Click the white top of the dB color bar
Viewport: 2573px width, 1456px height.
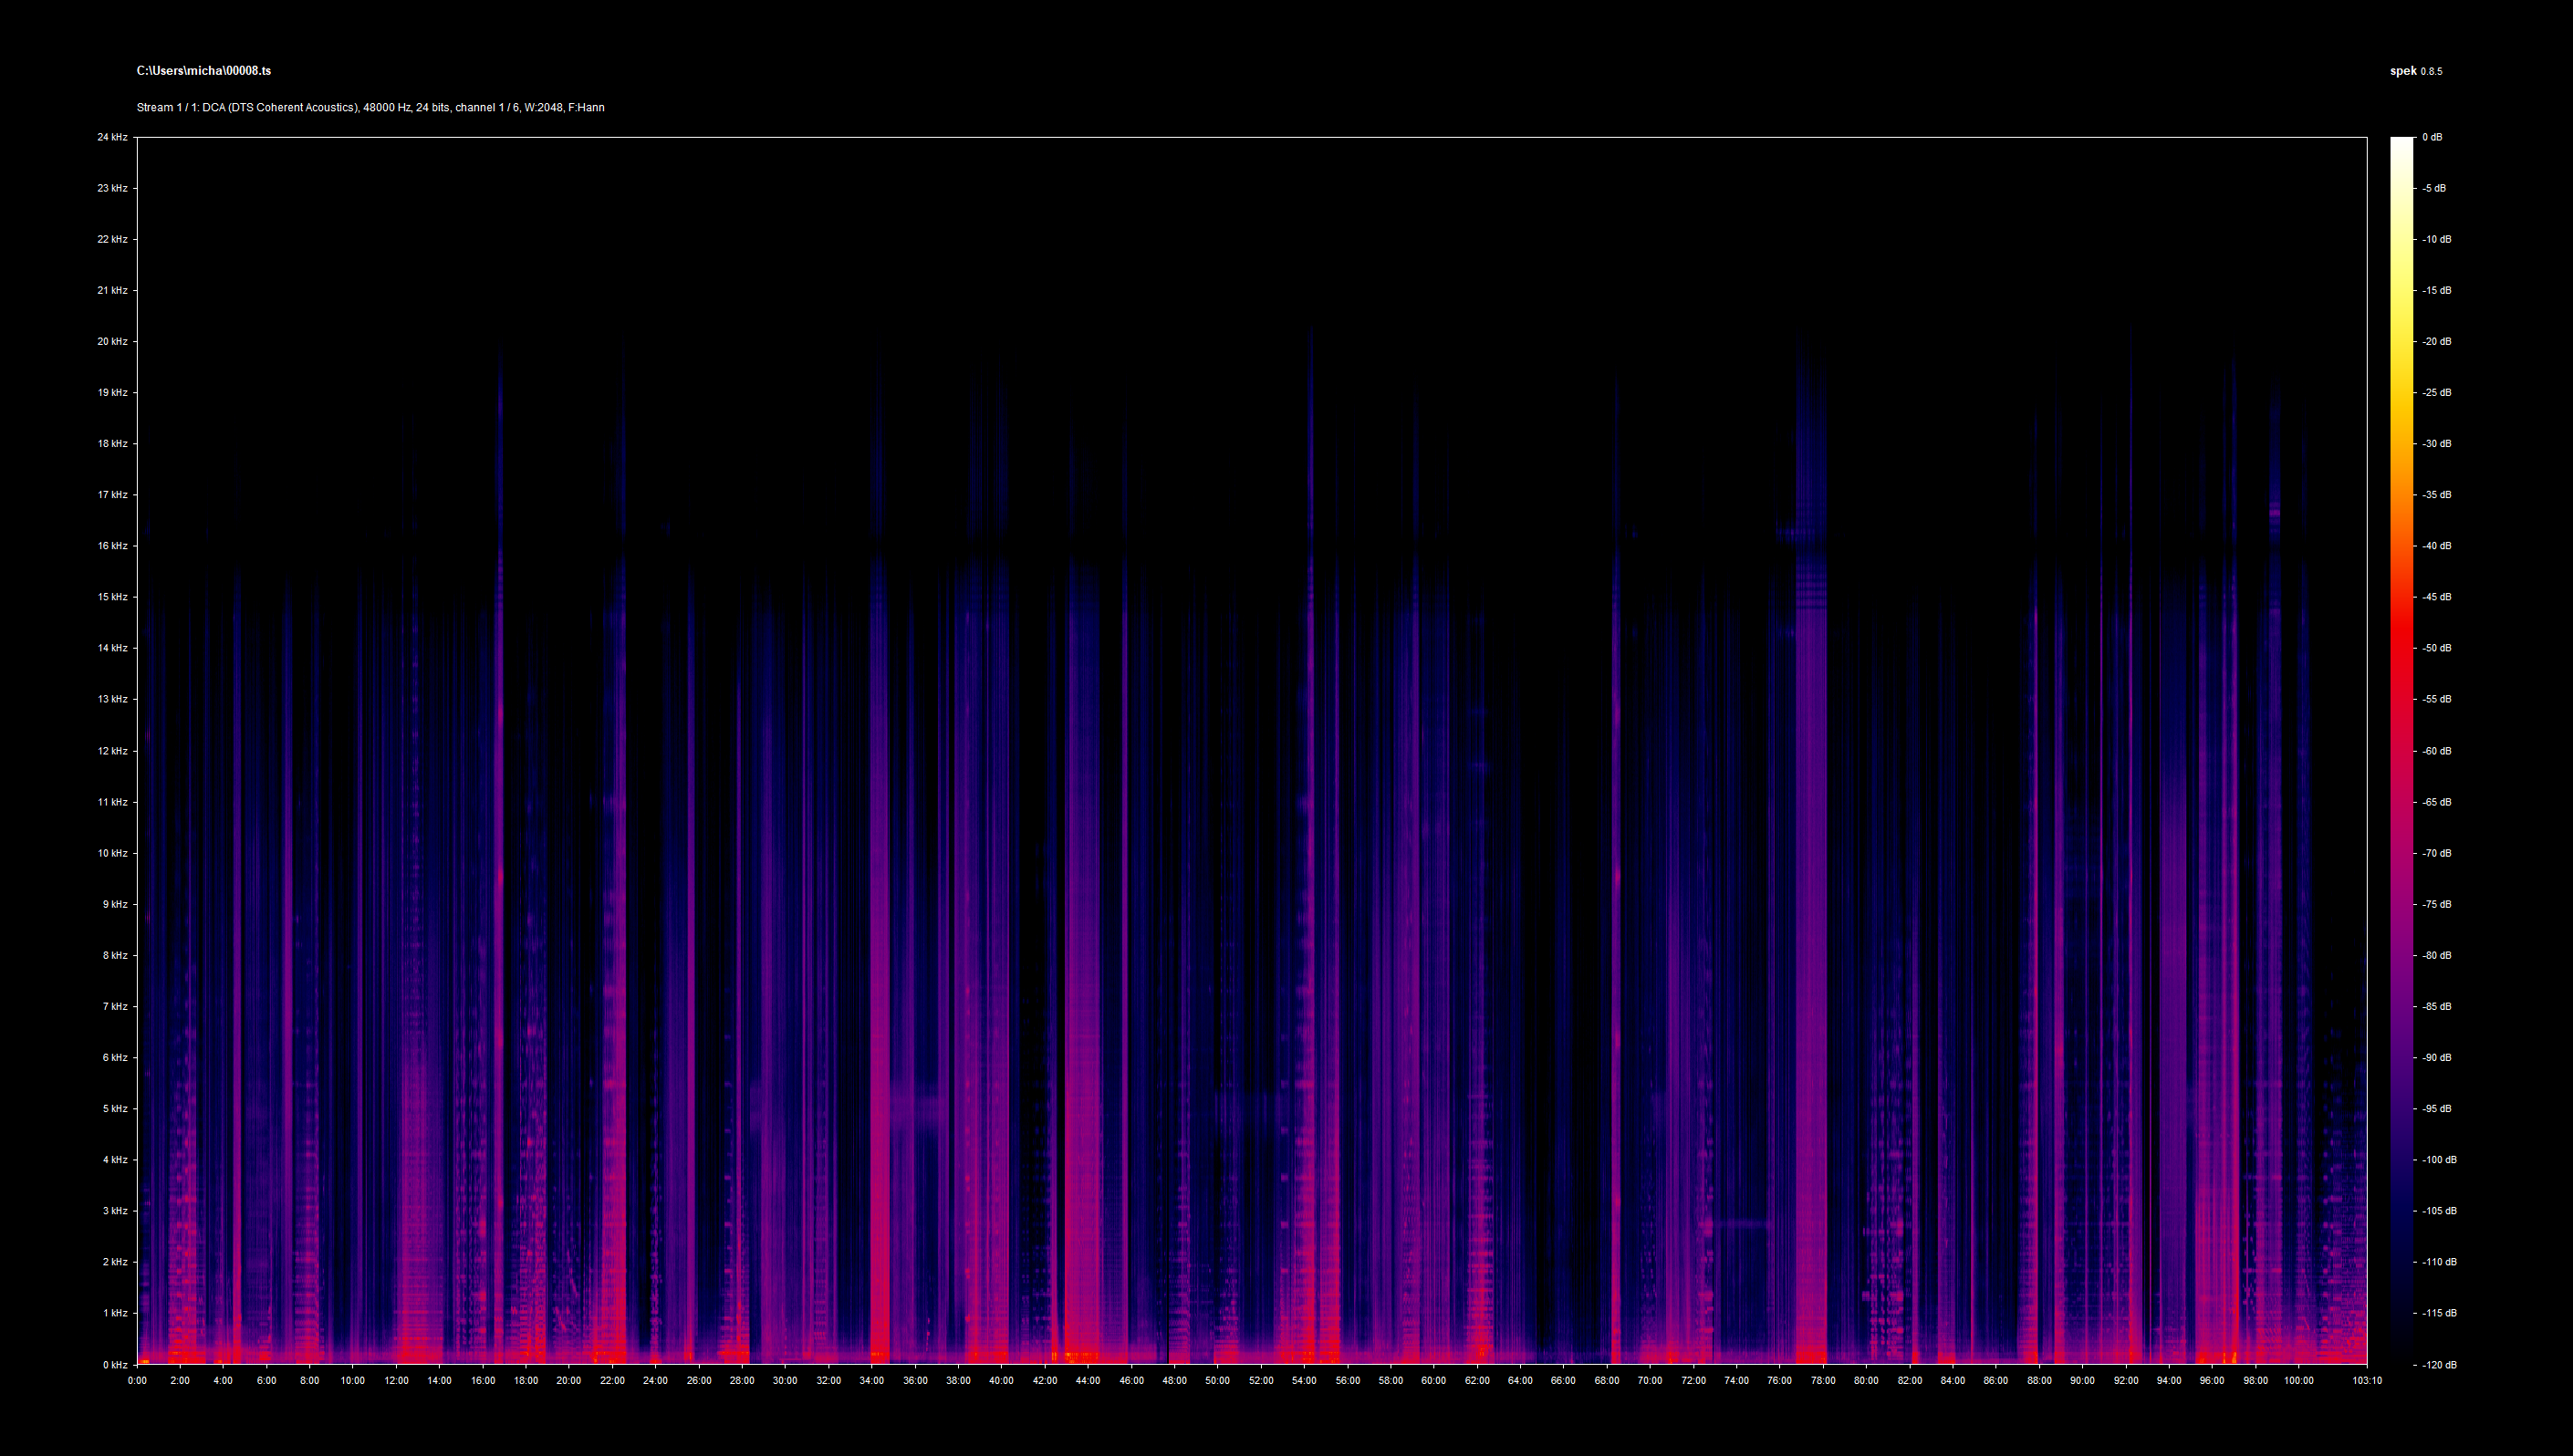[x=2401, y=145]
